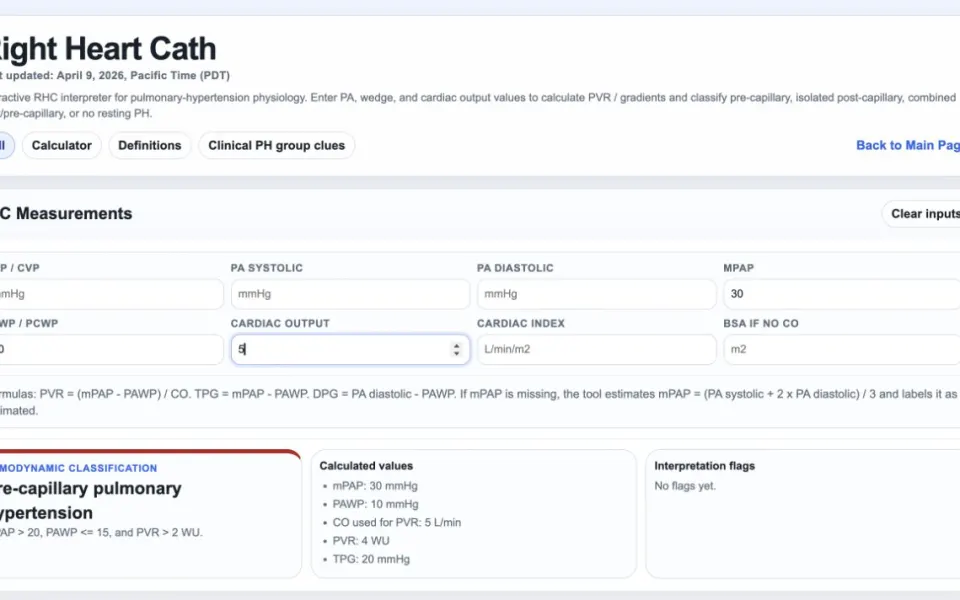This screenshot has width=960, height=600.
Task: Switch to the Definitions pill
Action: click(149, 146)
